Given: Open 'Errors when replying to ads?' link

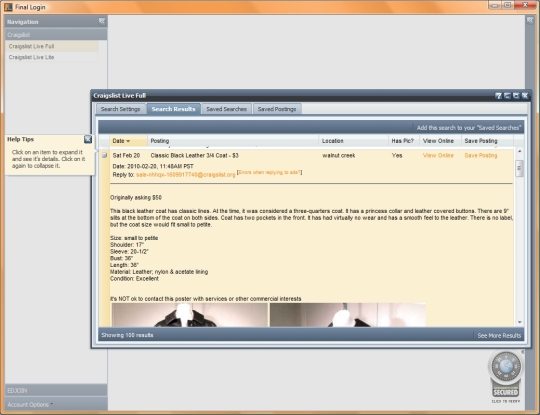Looking at the screenshot, I should [x=269, y=172].
